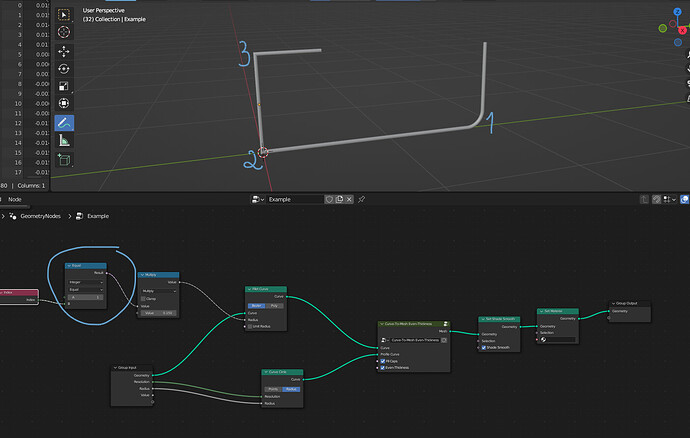This screenshot has height=438, width=690.
Task: Select the Select Box tool
Action: point(64,15)
